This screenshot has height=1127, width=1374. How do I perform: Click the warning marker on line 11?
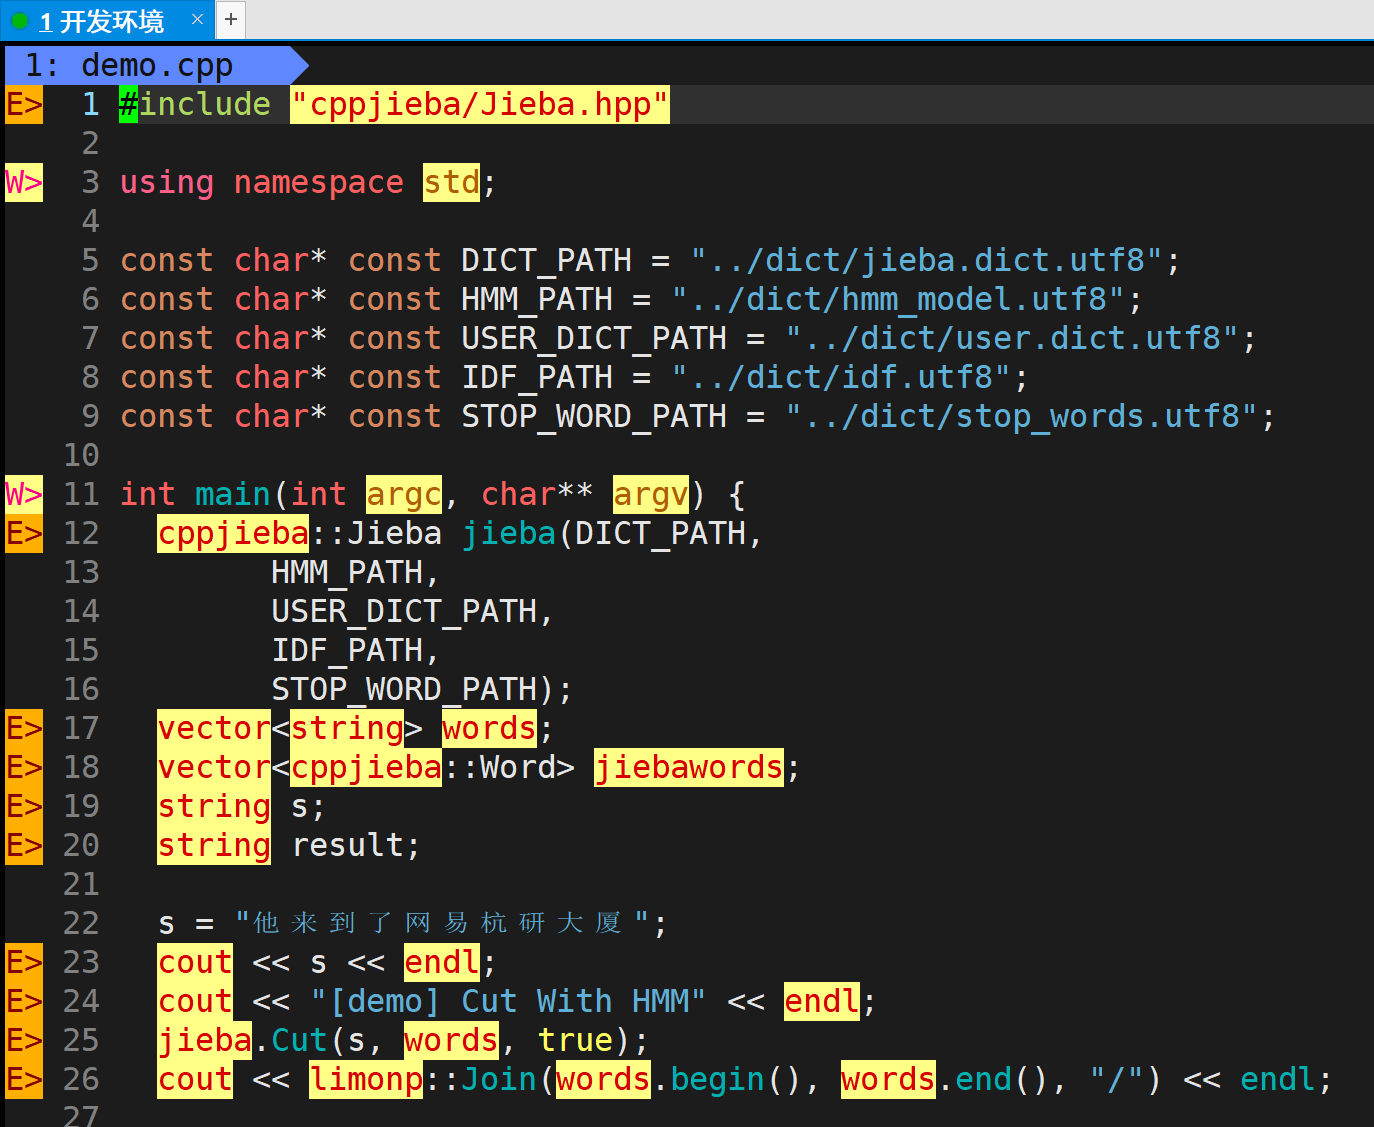[24, 494]
